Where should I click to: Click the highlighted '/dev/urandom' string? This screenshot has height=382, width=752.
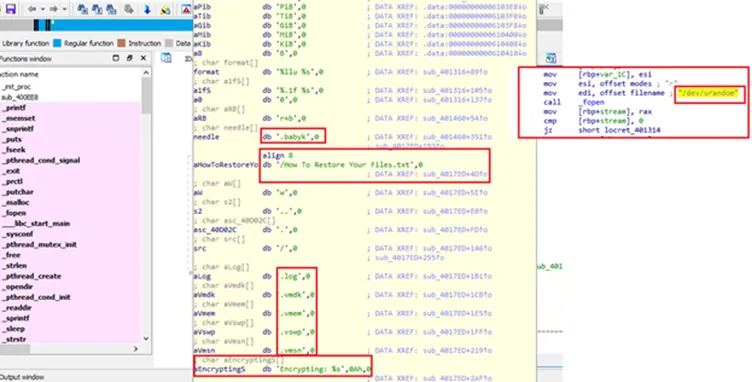[708, 93]
